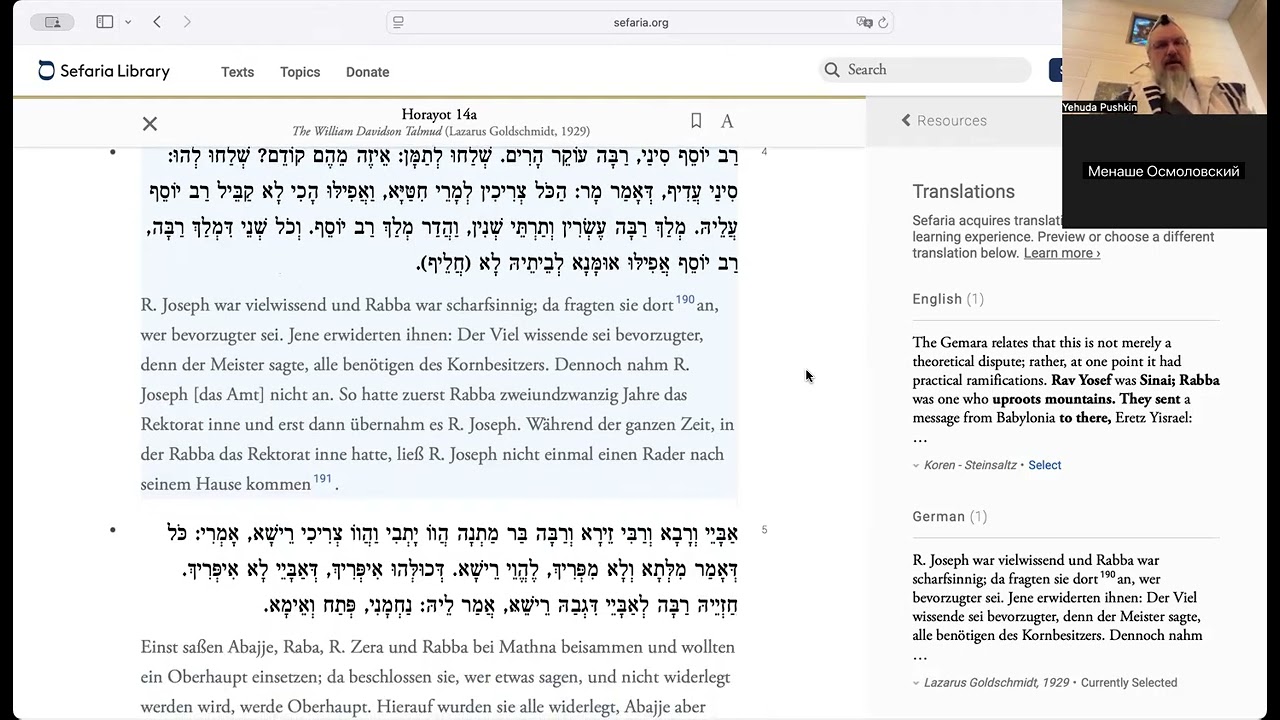
Task: Select the Менаше Осмоловский participant tile
Action: [1164, 172]
